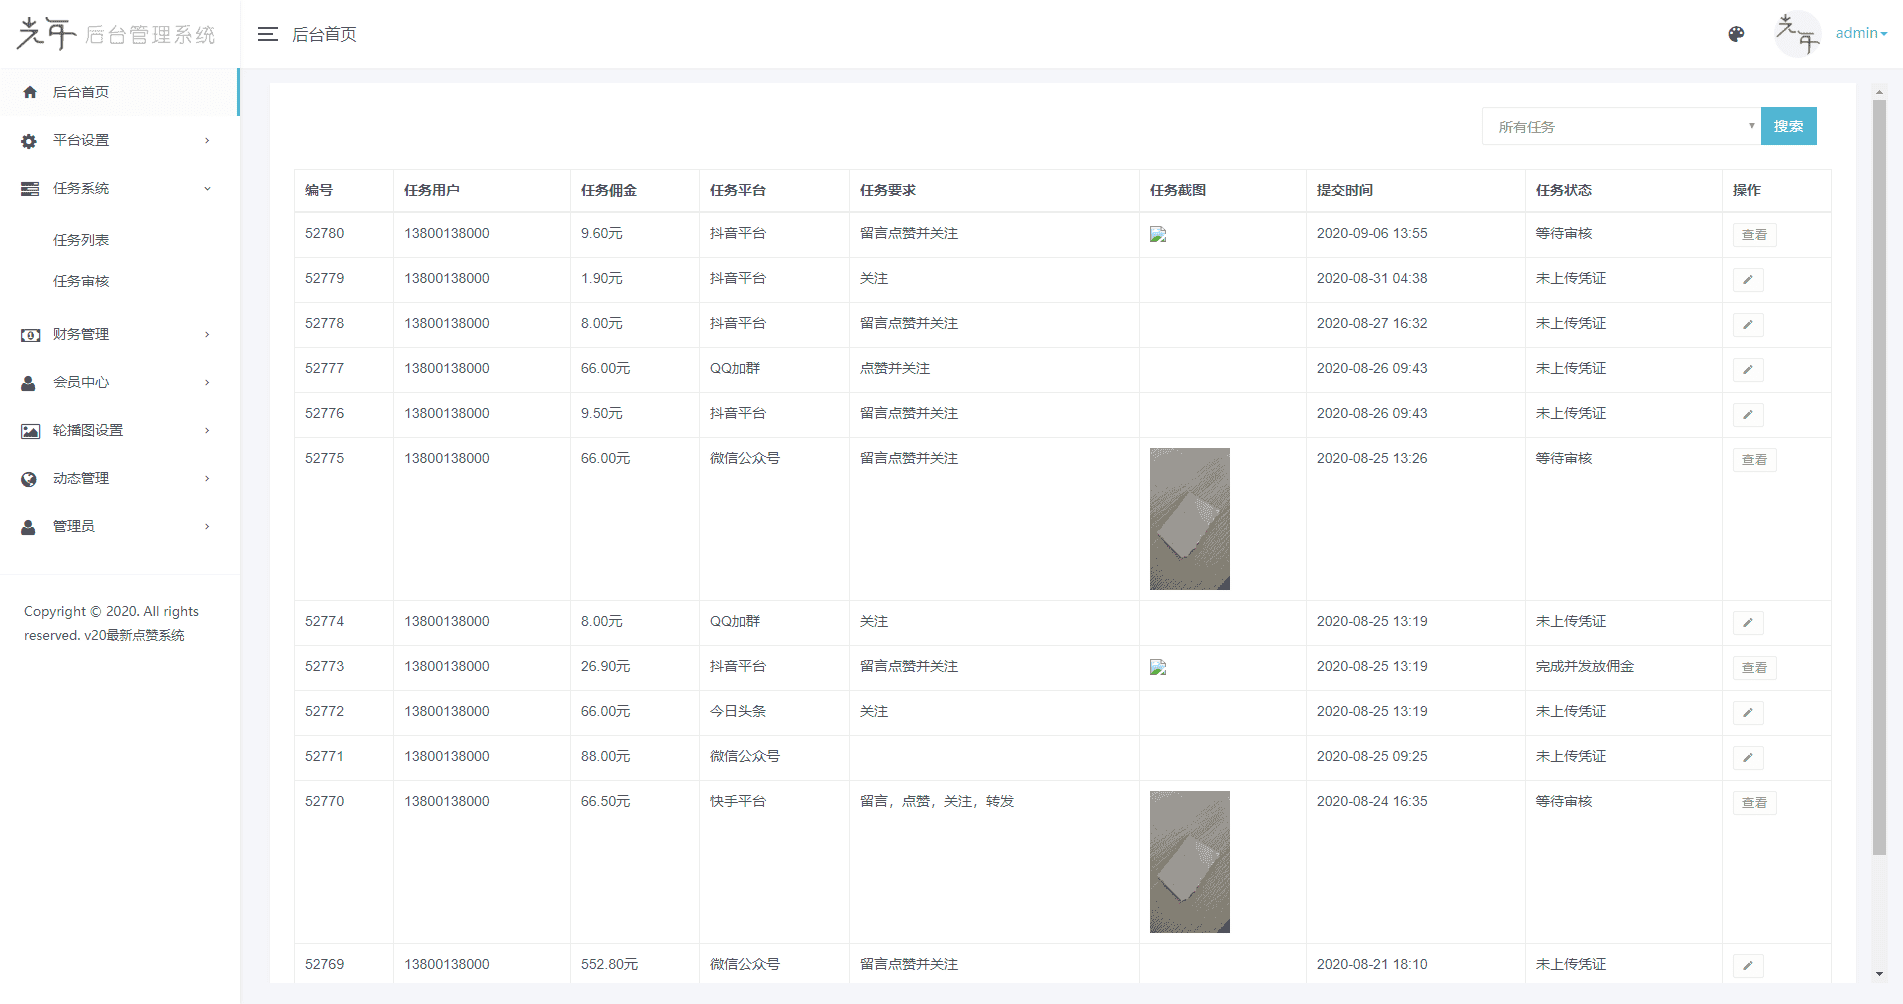1903x1004 pixels.
Task: Click edit pencil for task 52779
Action: 1747,280
